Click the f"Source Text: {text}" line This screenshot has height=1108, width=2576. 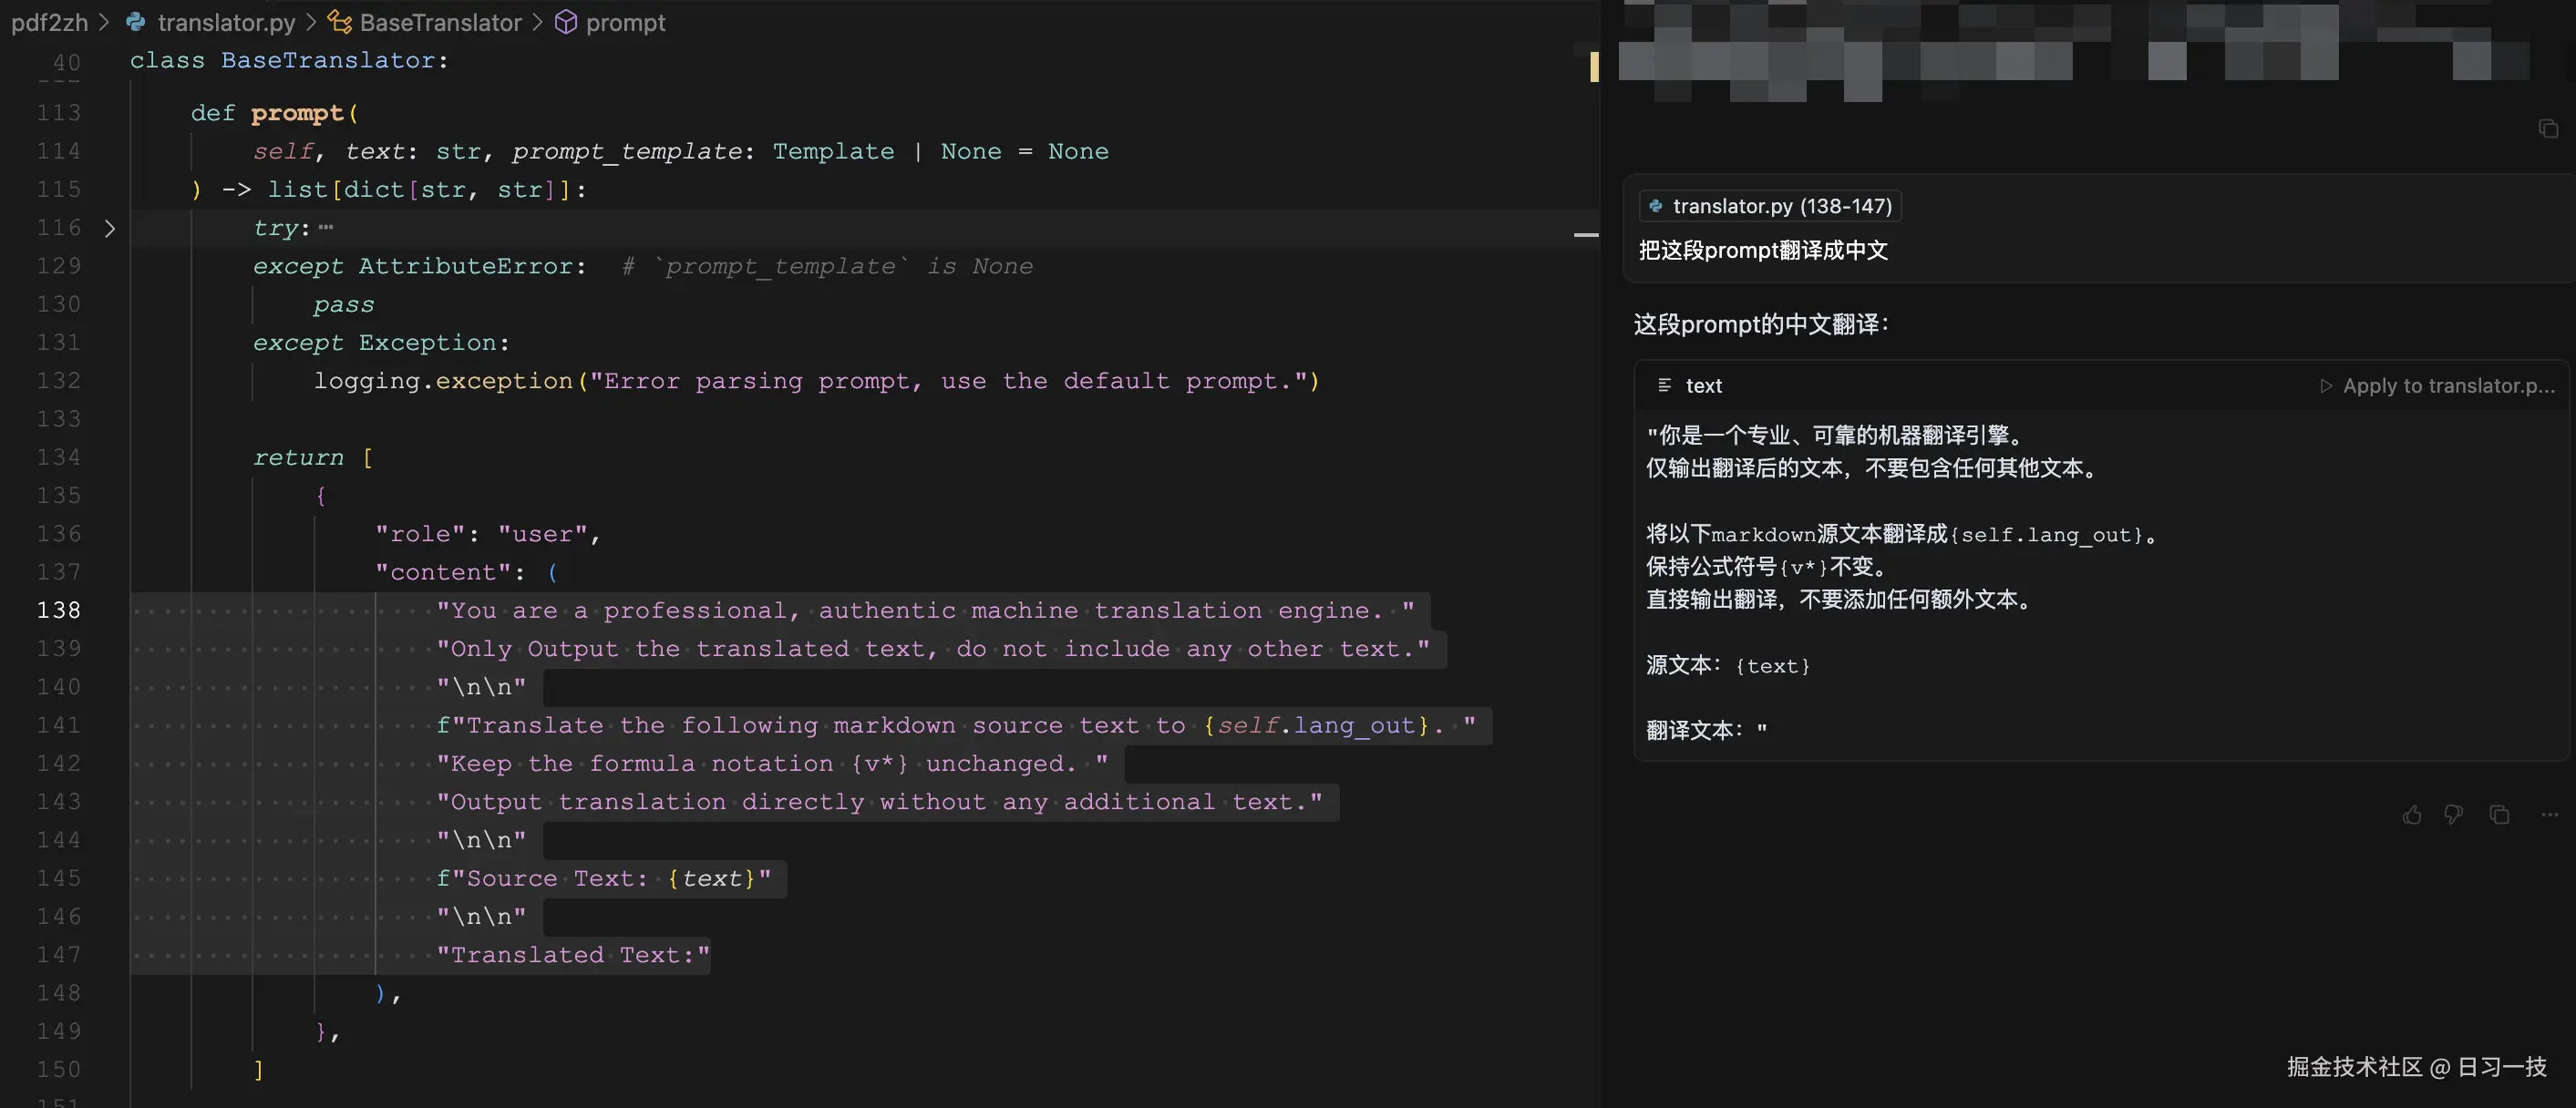click(x=604, y=878)
